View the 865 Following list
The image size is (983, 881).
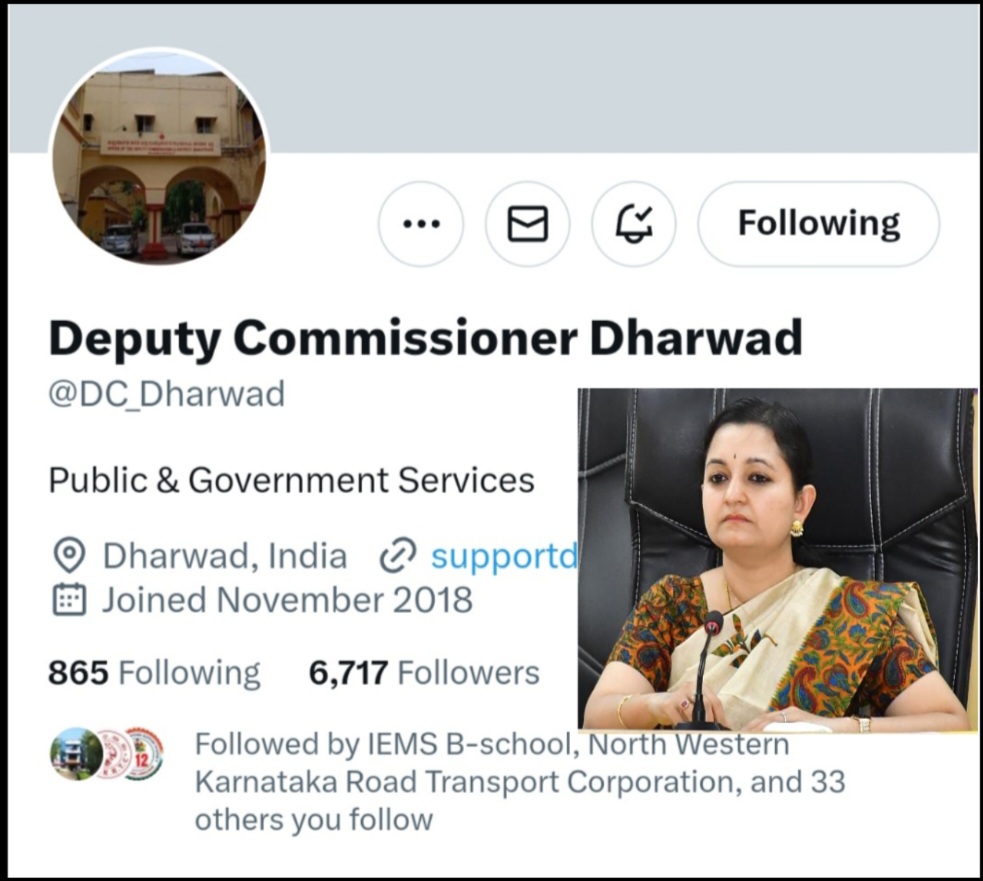click(154, 672)
